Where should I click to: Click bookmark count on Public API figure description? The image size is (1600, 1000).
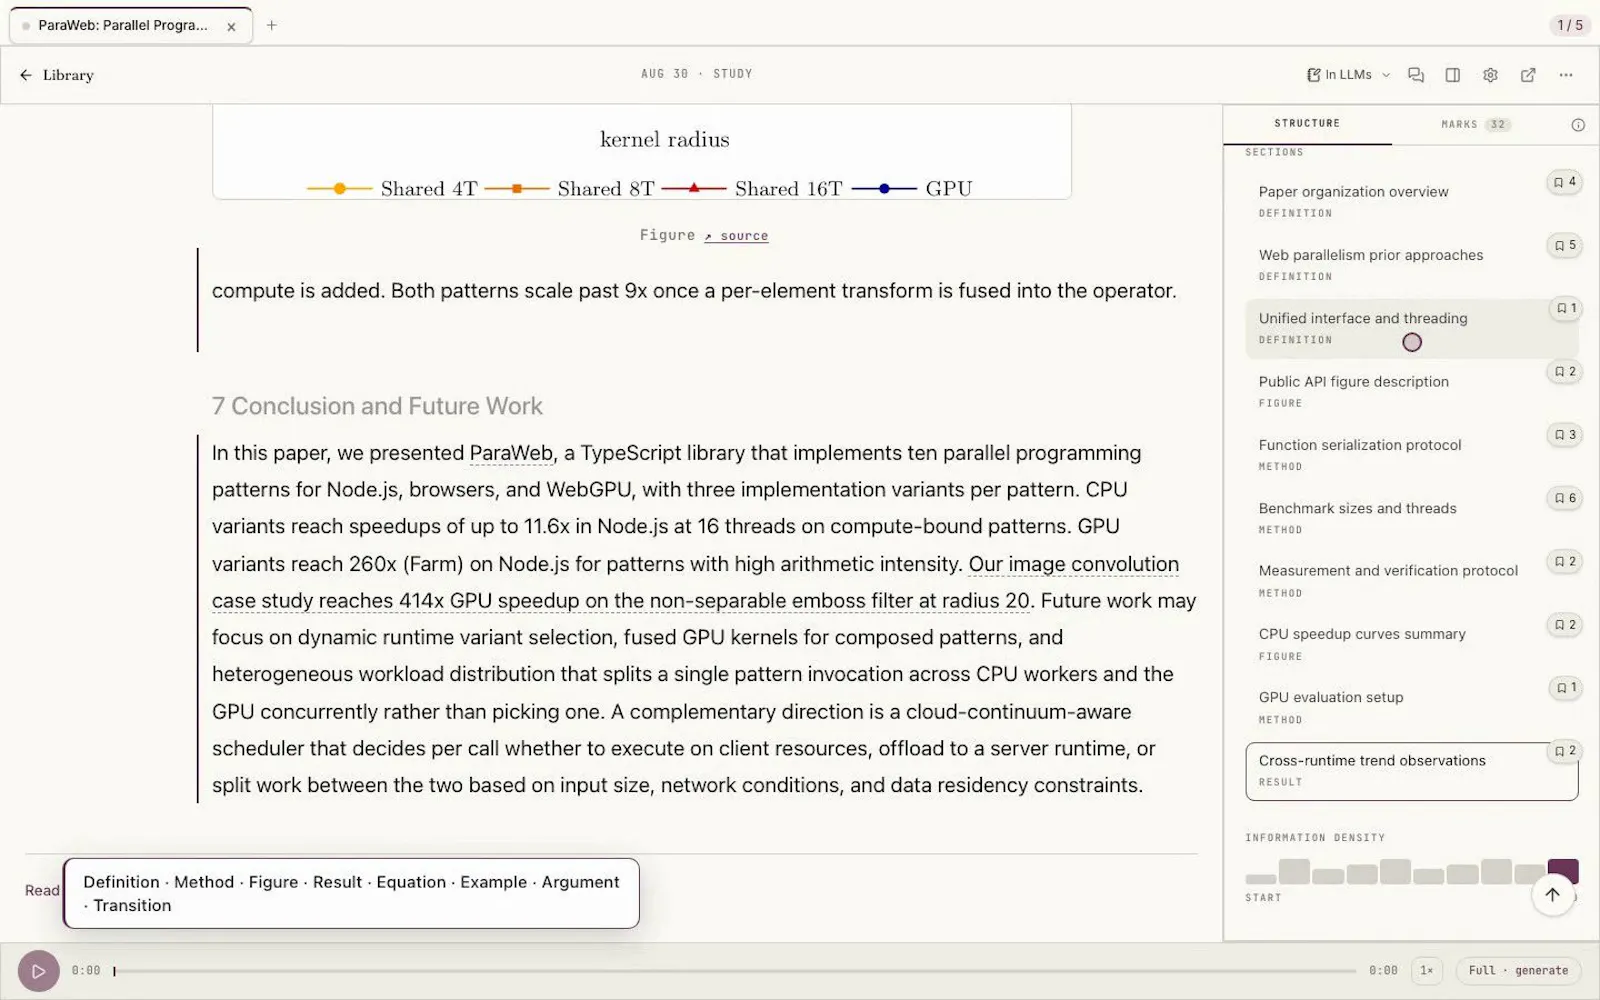click(1564, 372)
